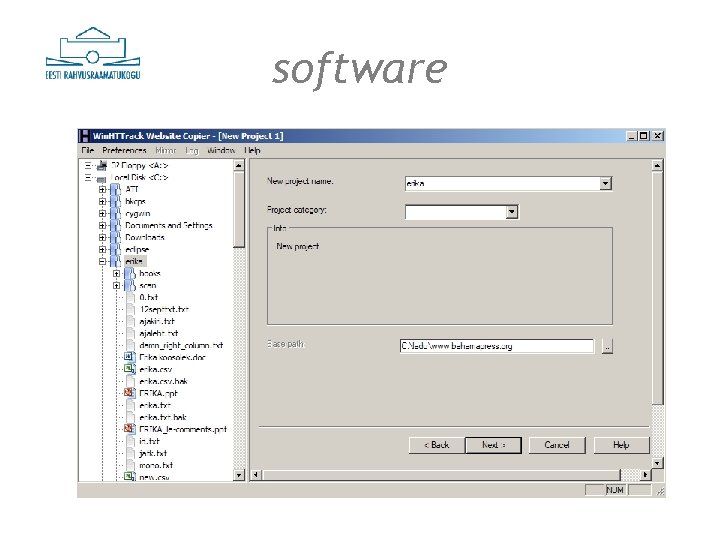Open the File menu
This screenshot has height=540, width=720.
tap(88, 151)
